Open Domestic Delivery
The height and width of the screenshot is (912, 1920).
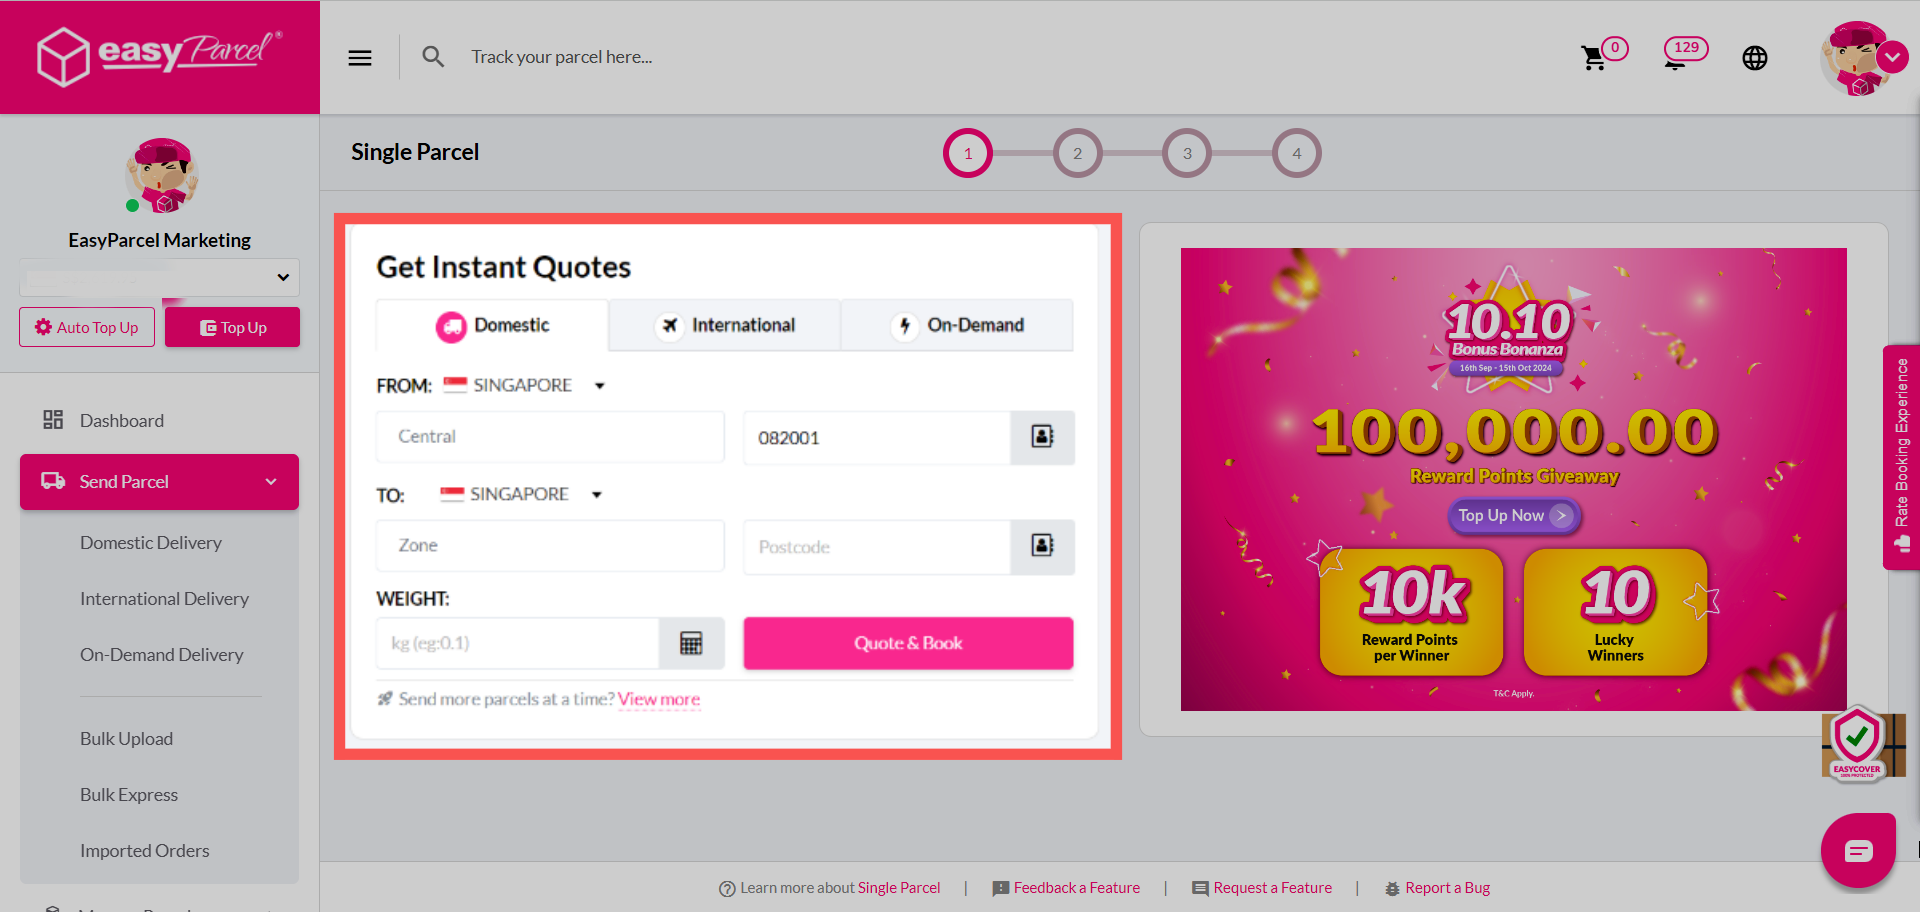(151, 543)
